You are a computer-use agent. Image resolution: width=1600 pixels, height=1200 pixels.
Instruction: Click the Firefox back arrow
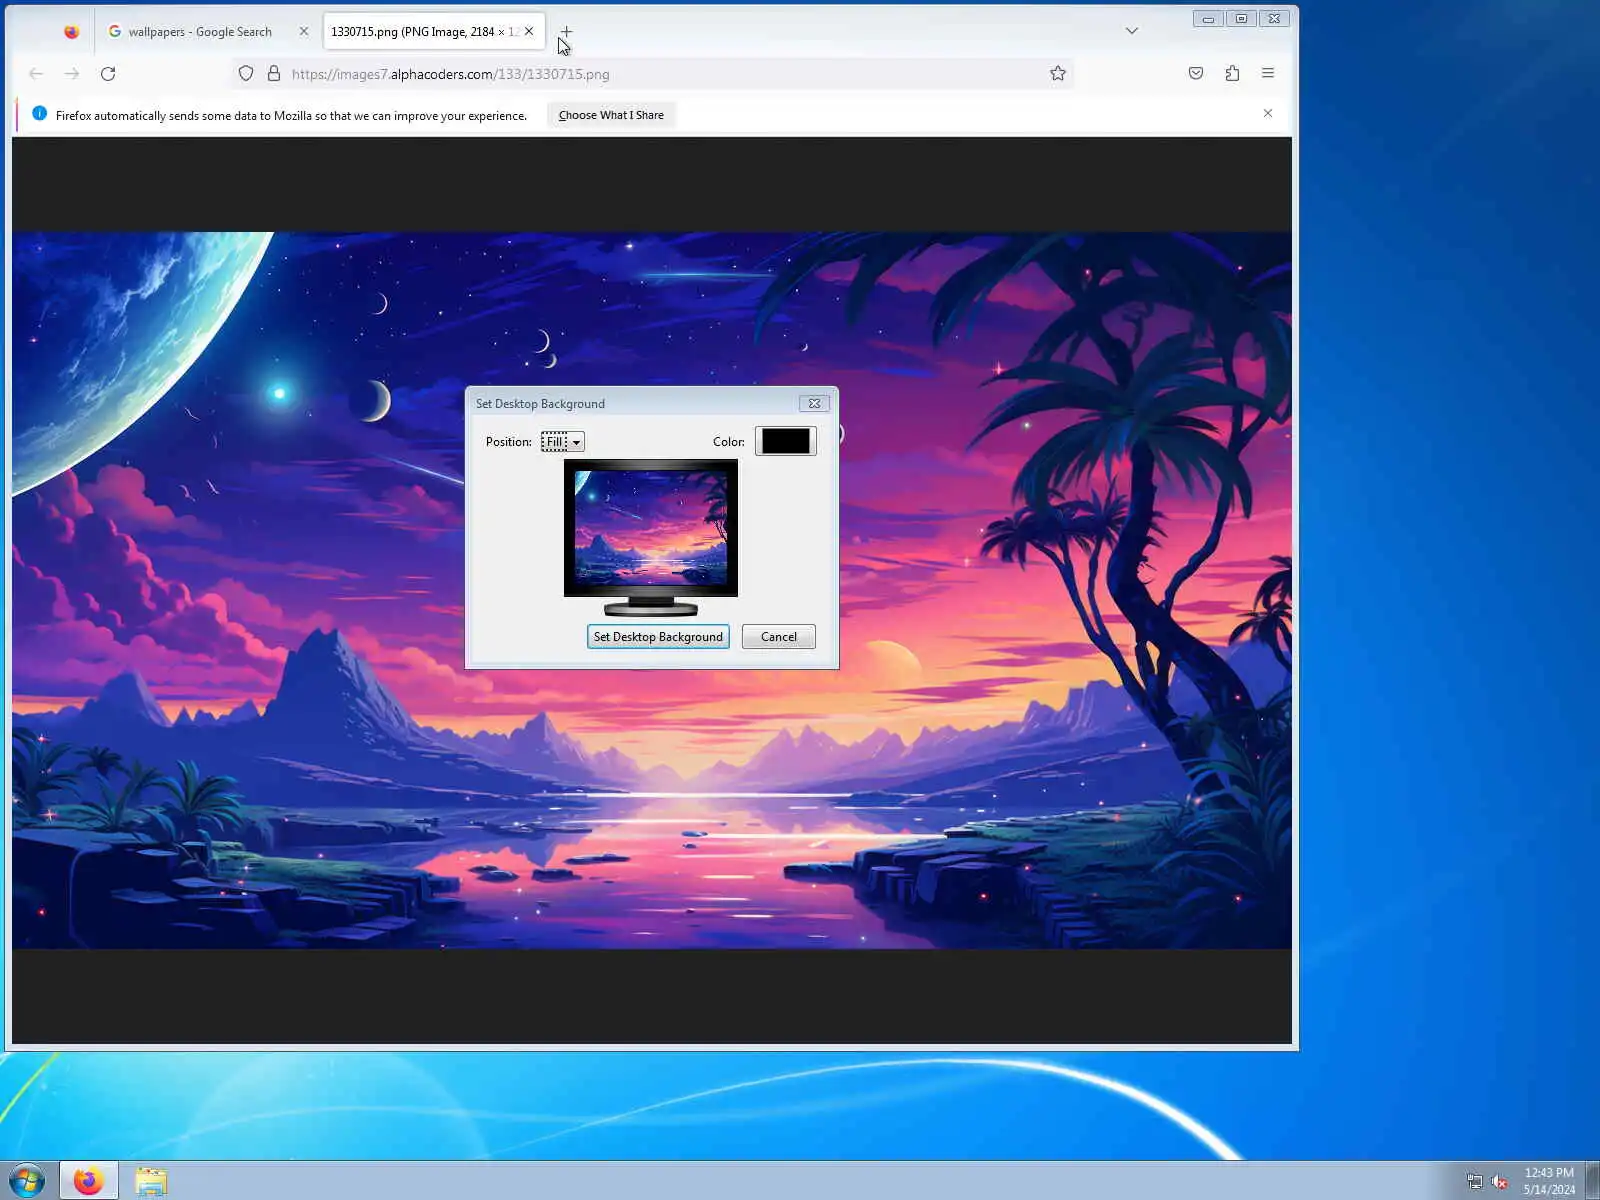pyautogui.click(x=36, y=74)
